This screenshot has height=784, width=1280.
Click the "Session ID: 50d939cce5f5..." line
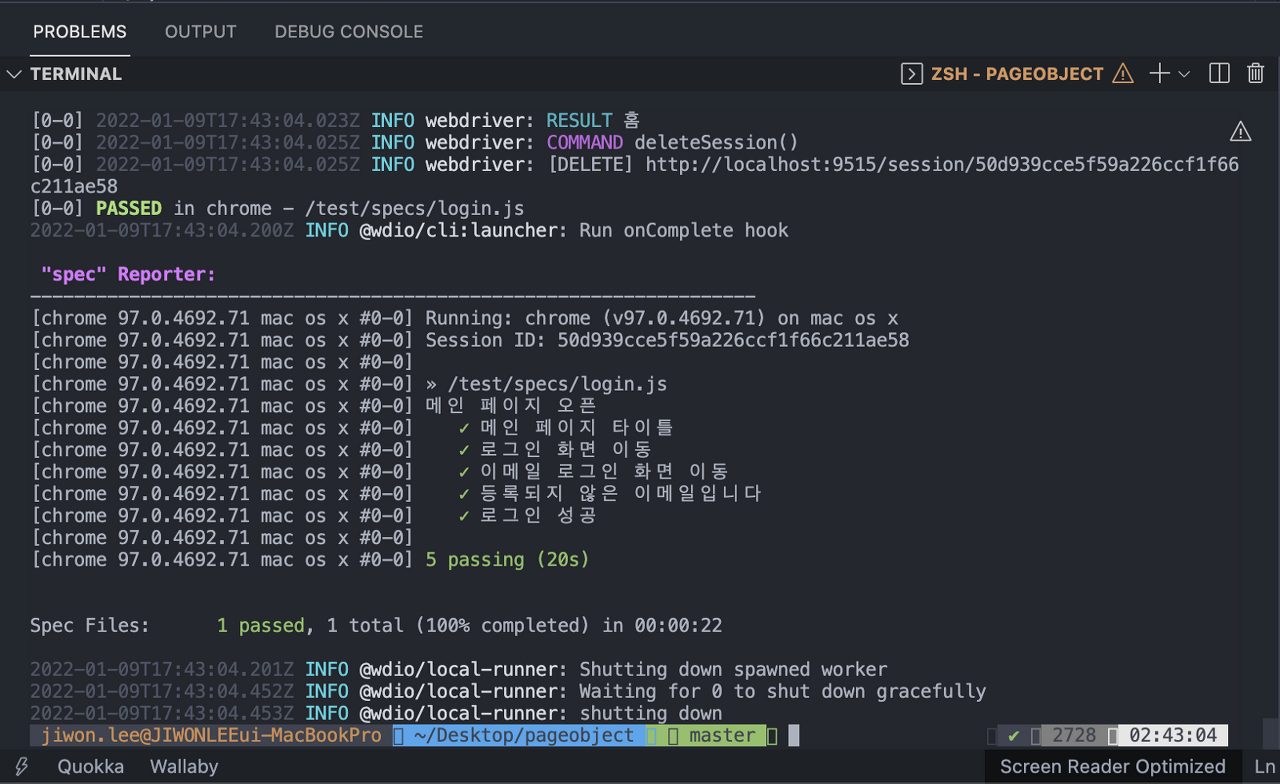(667, 340)
